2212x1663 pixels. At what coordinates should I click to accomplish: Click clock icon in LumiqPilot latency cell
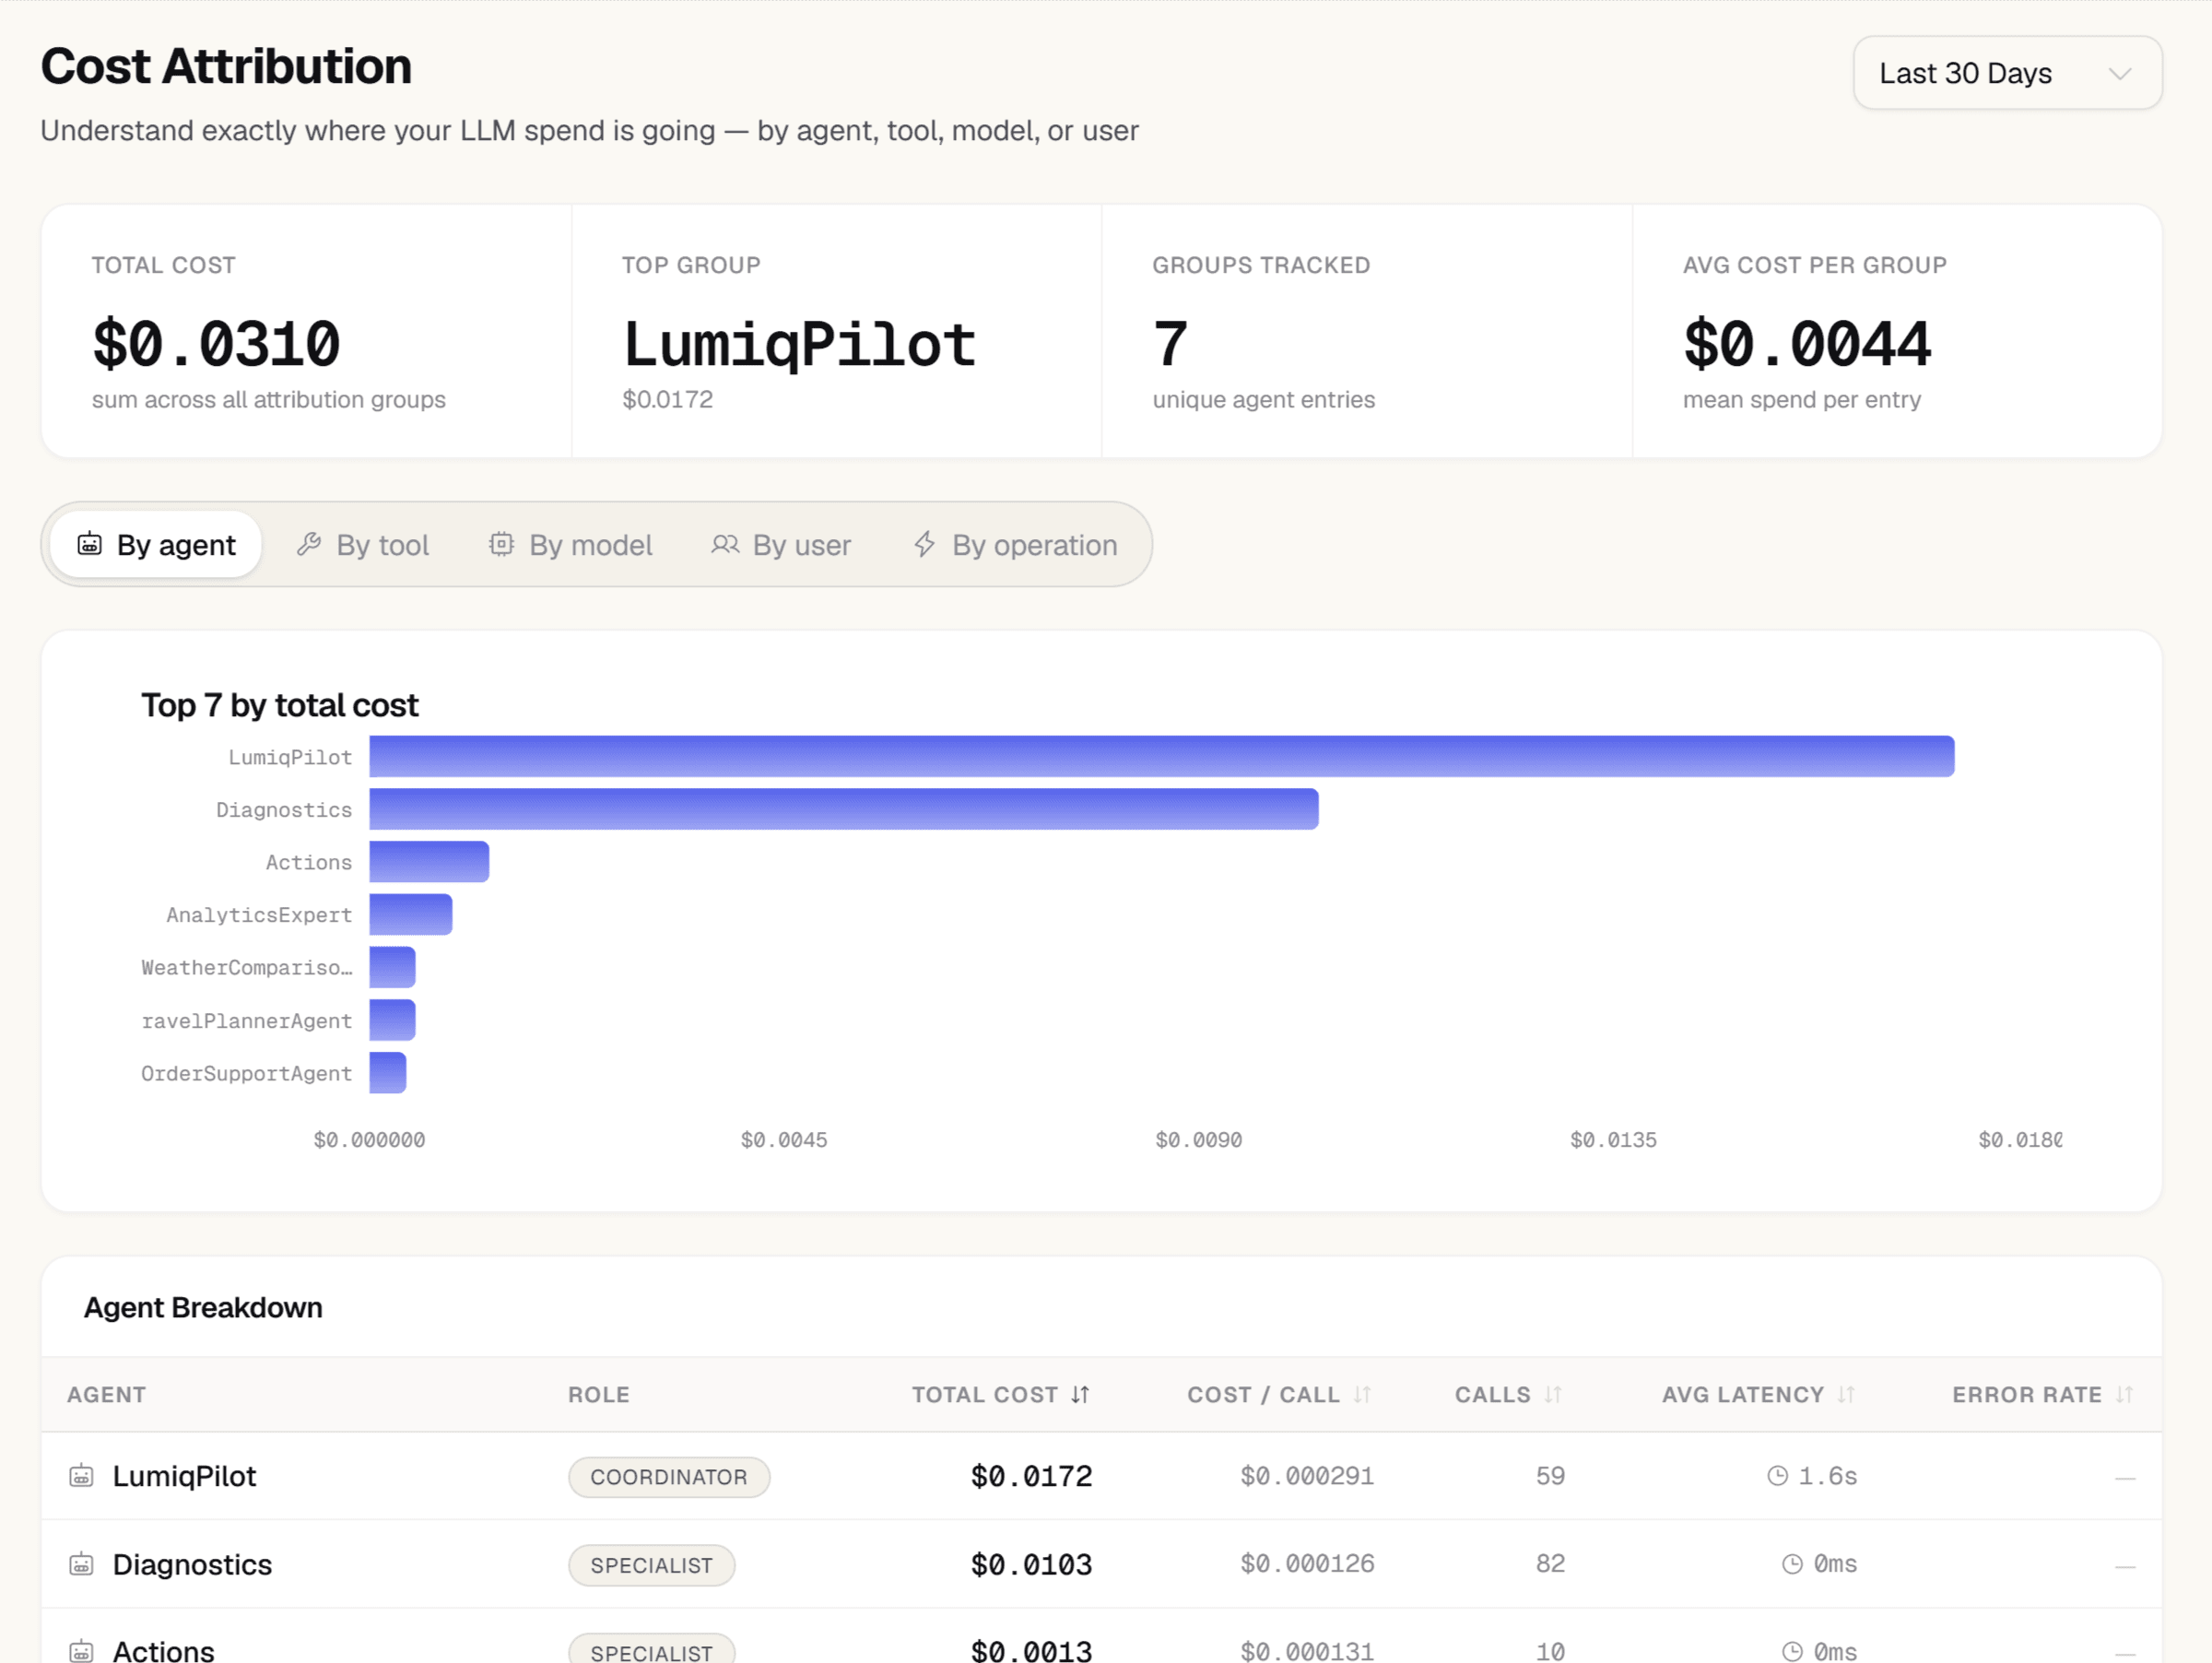pyautogui.click(x=1777, y=1476)
